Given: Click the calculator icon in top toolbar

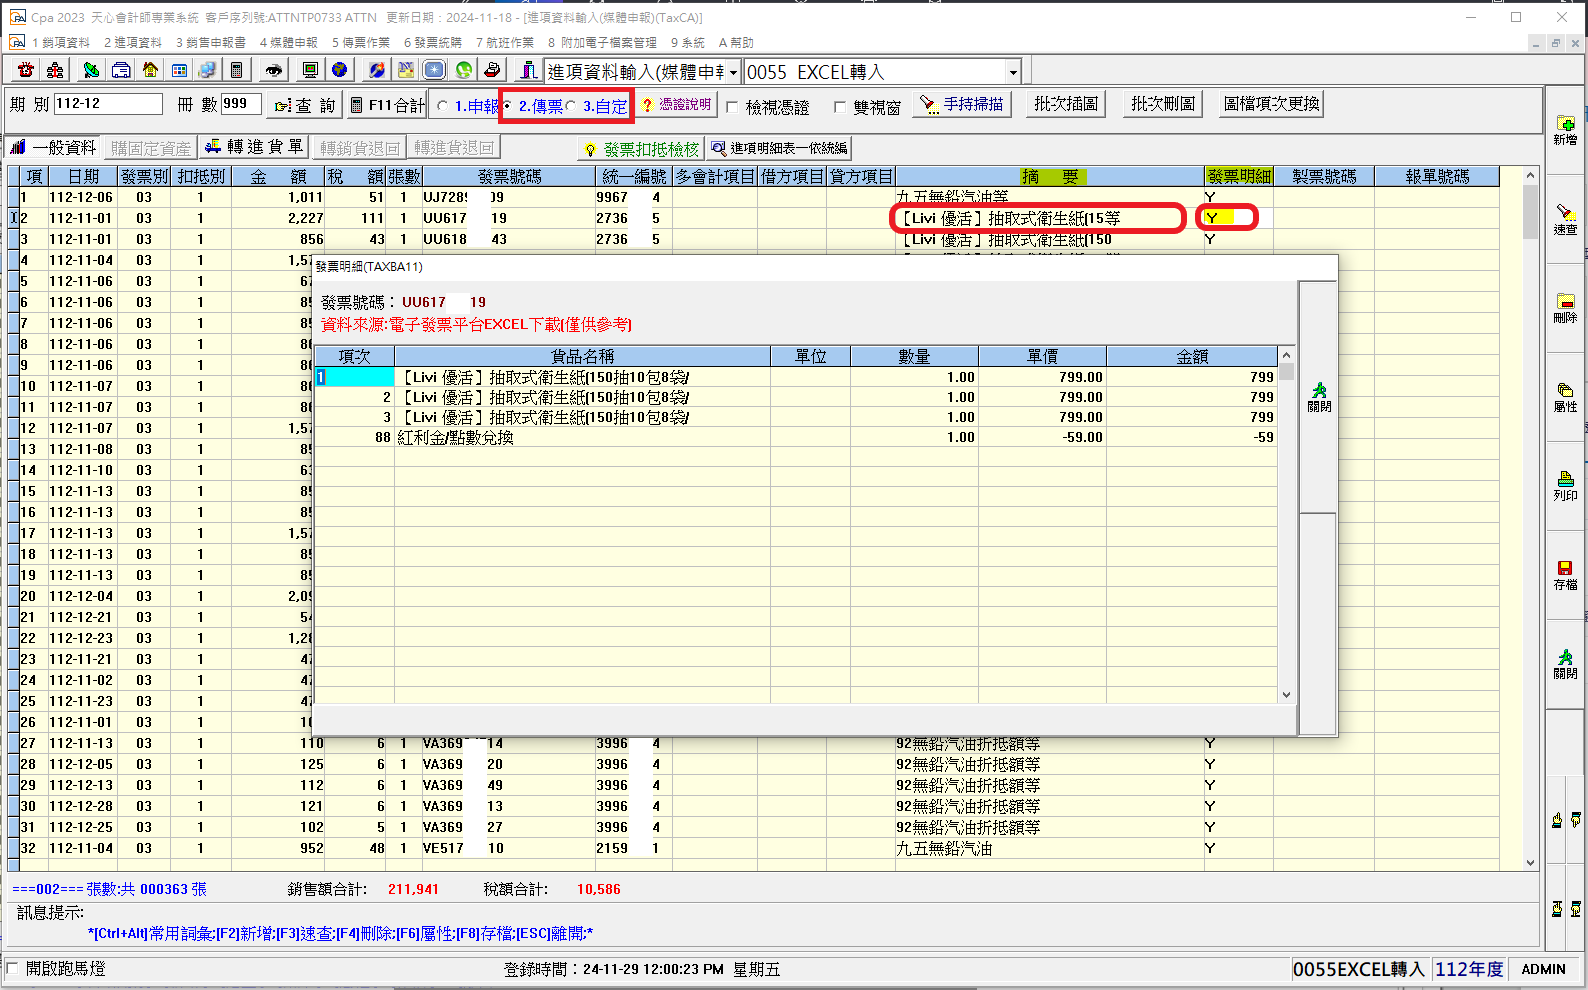Looking at the screenshot, I should click(x=236, y=70).
